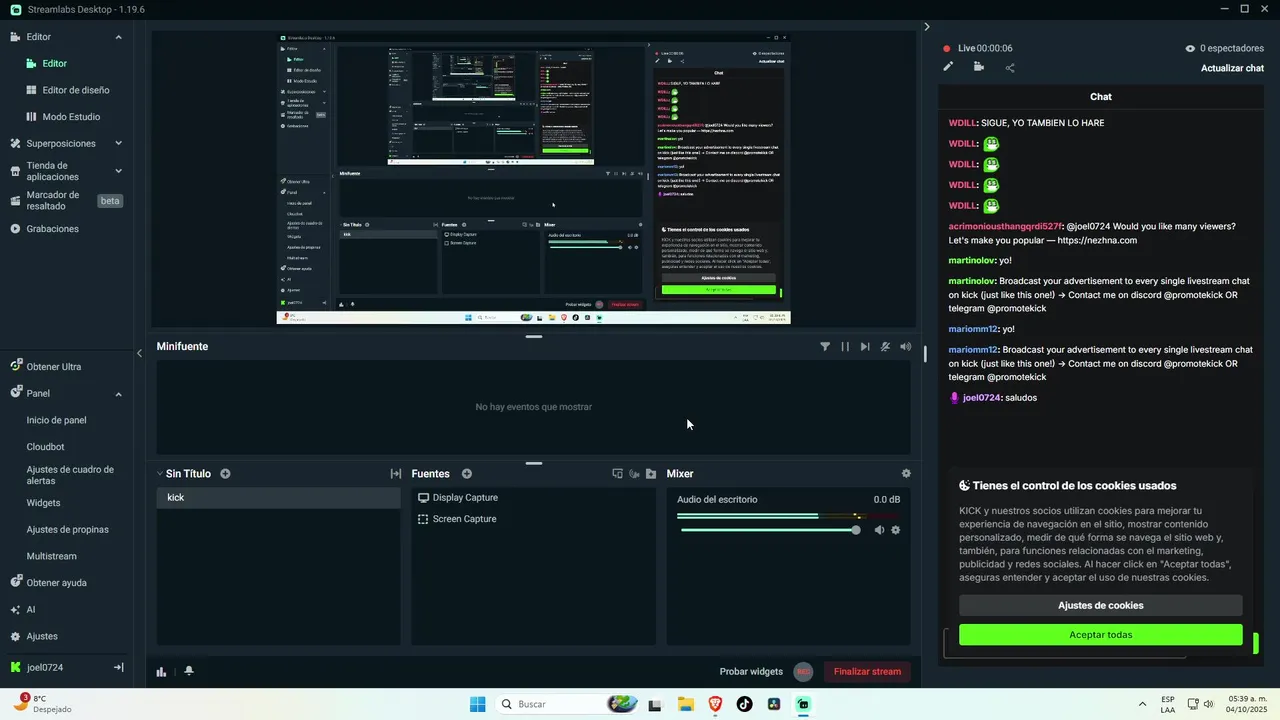Open Ajustes de propinas

click(x=67, y=529)
